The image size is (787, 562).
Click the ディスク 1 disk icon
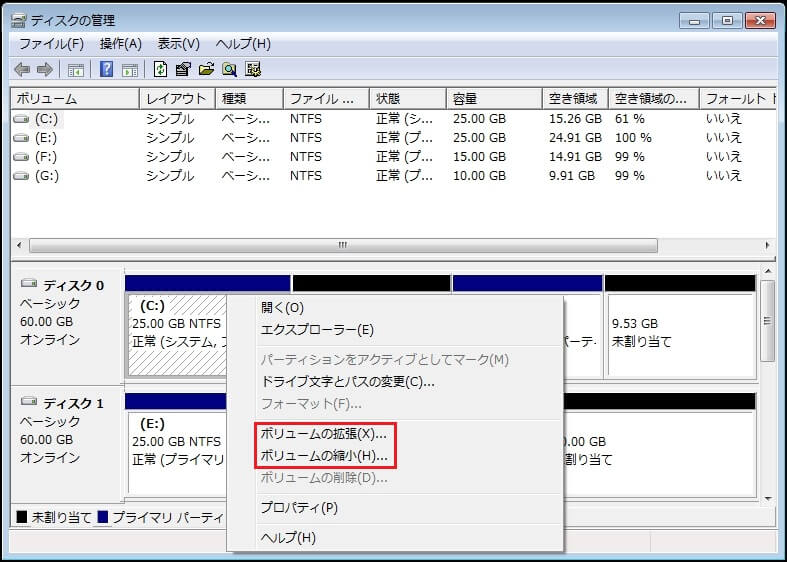pos(29,401)
